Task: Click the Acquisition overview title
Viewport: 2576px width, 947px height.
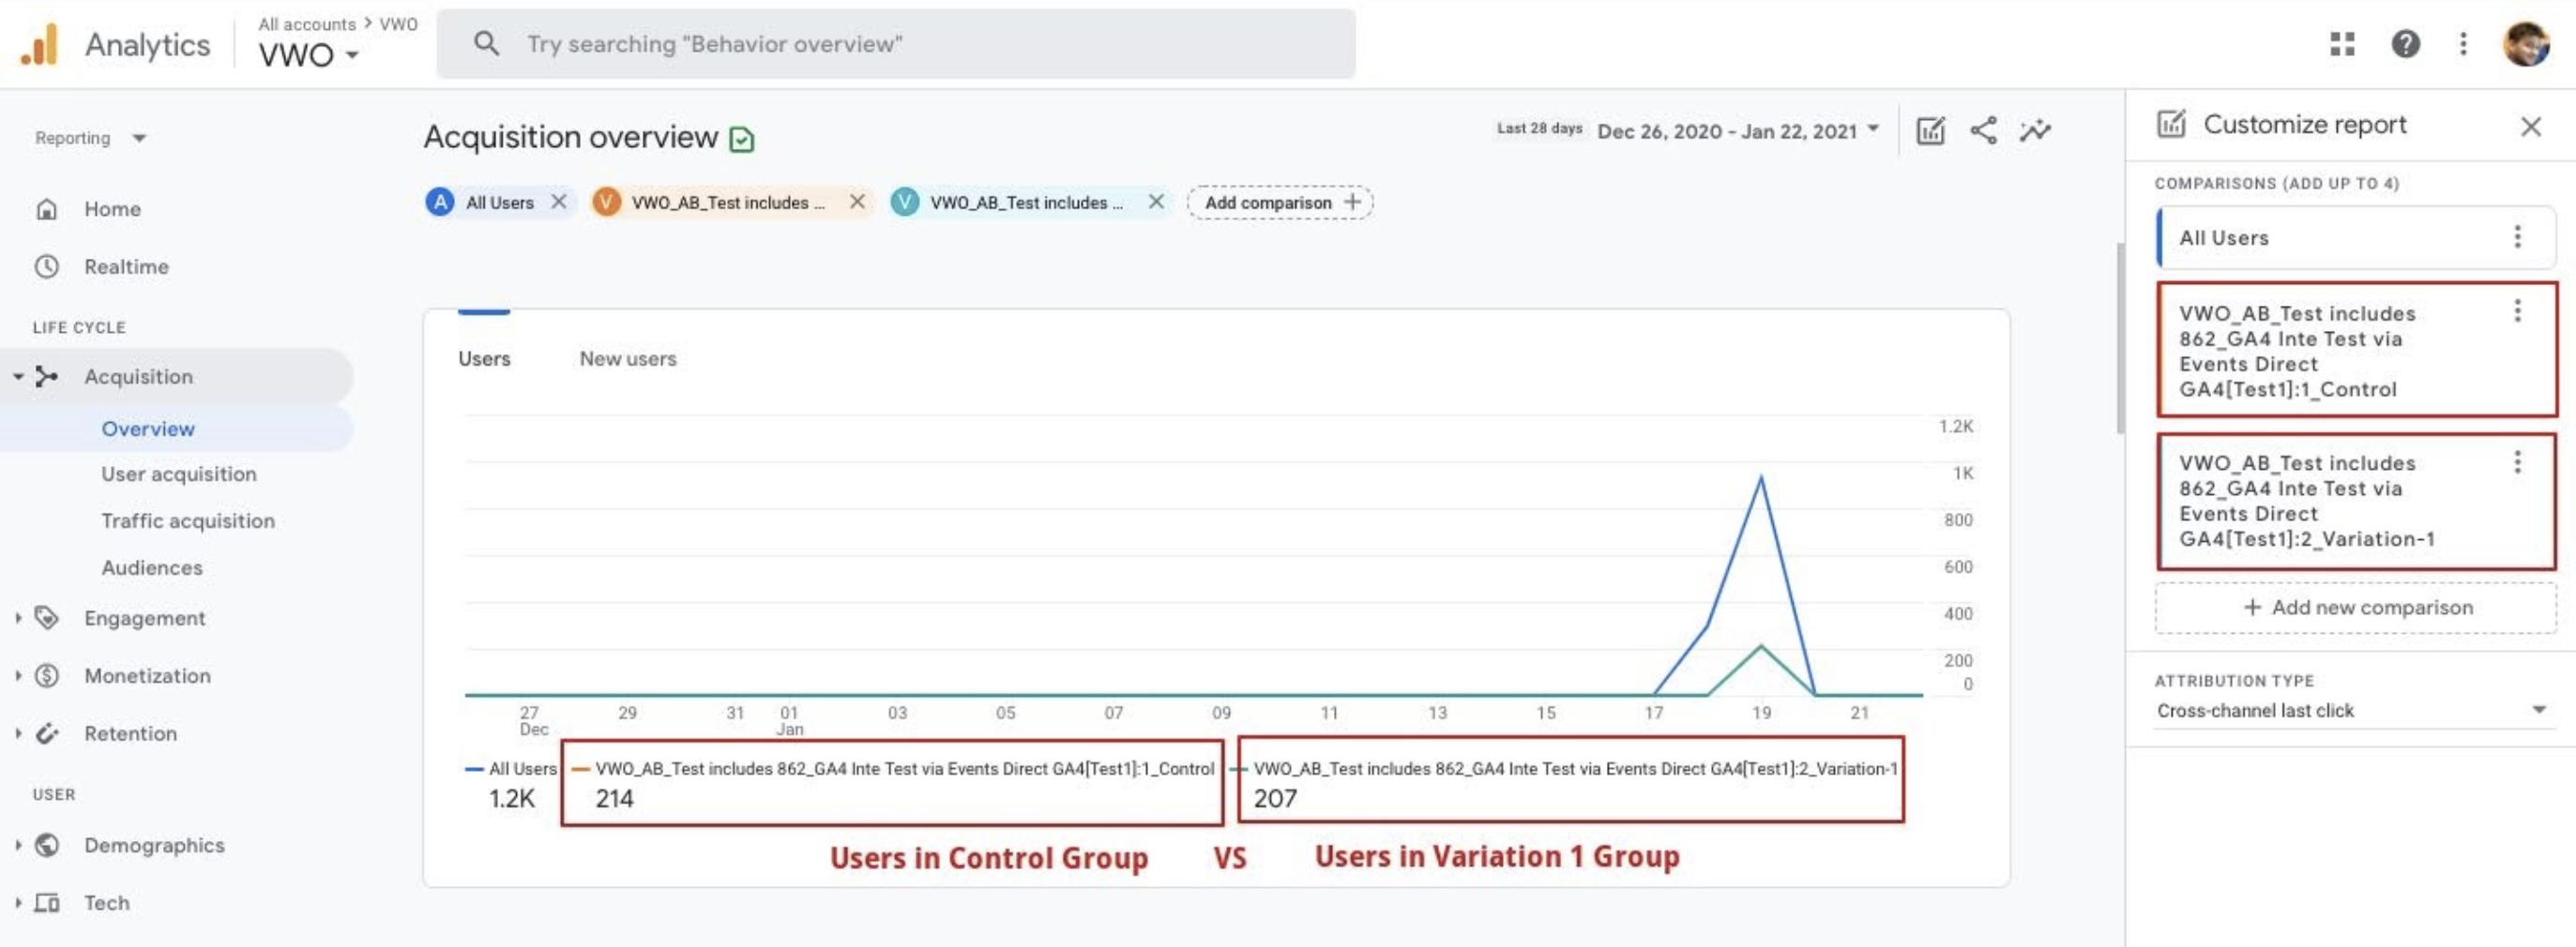Action: point(571,137)
